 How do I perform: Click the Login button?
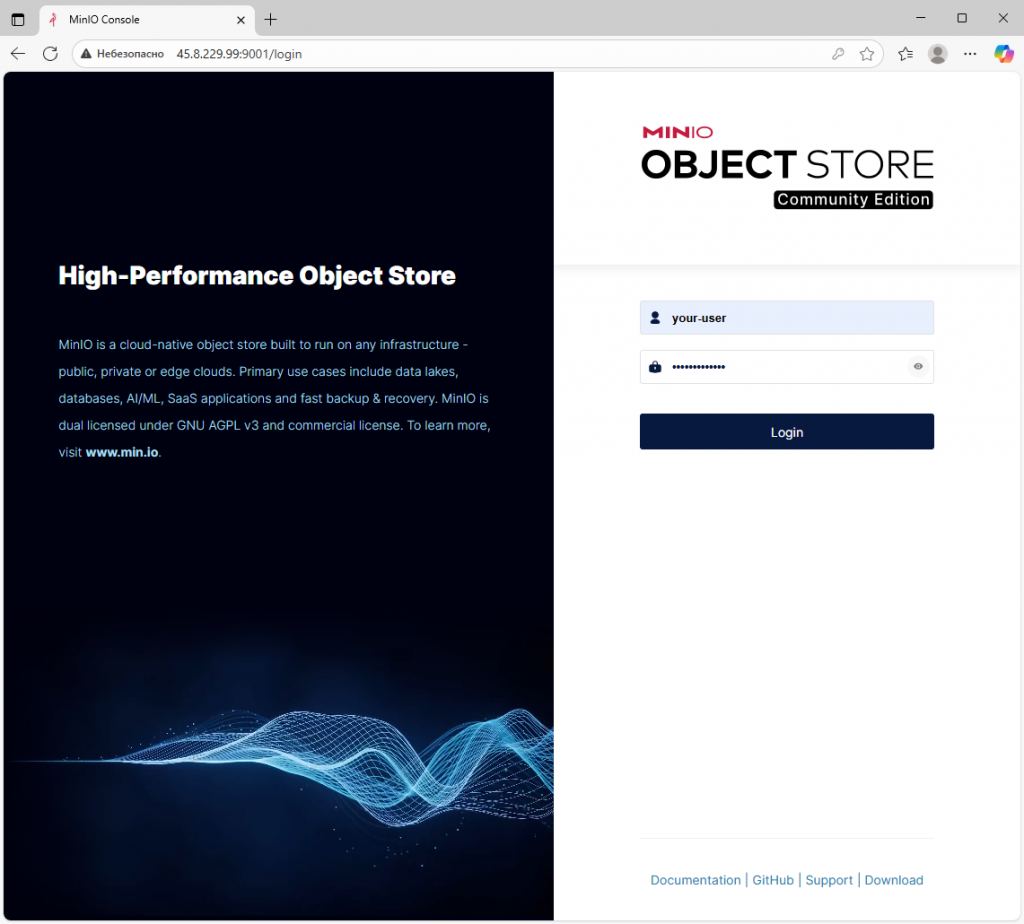[786, 432]
